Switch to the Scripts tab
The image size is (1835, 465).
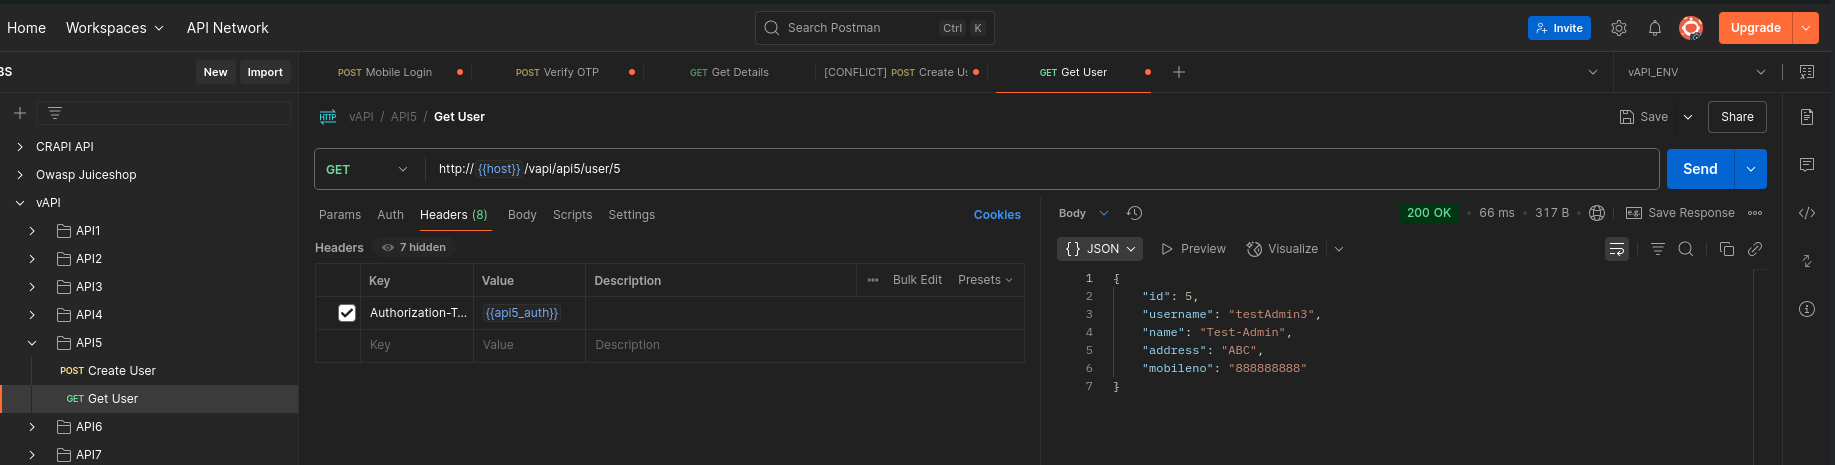(573, 215)
